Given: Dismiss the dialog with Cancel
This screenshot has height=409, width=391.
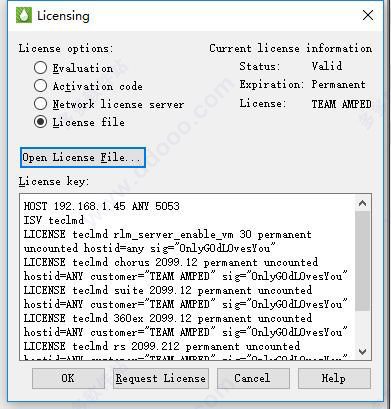Looking at the screenshot, I should click(253, 378).
